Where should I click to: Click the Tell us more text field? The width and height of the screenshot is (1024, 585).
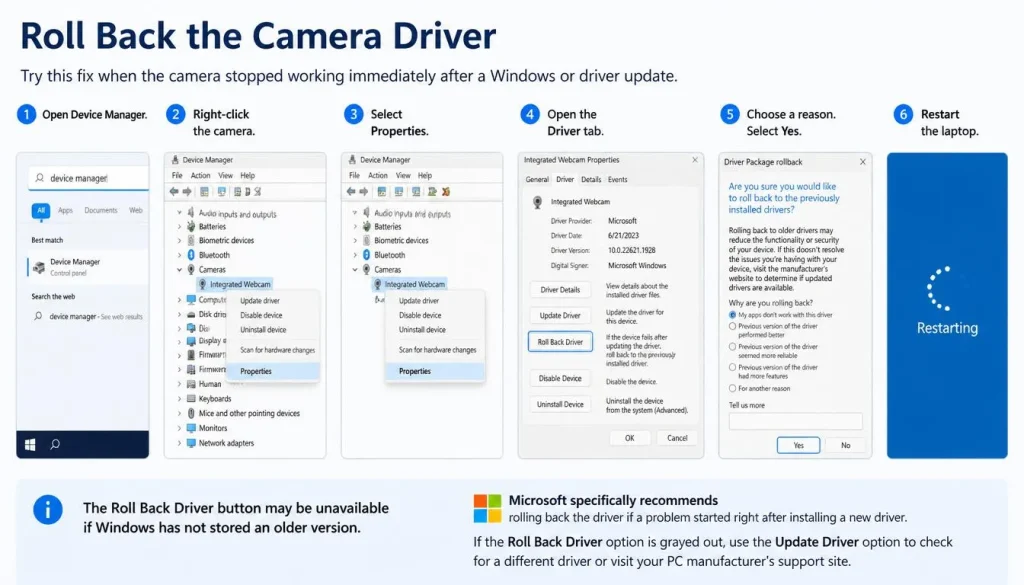(x=795, y=421)
